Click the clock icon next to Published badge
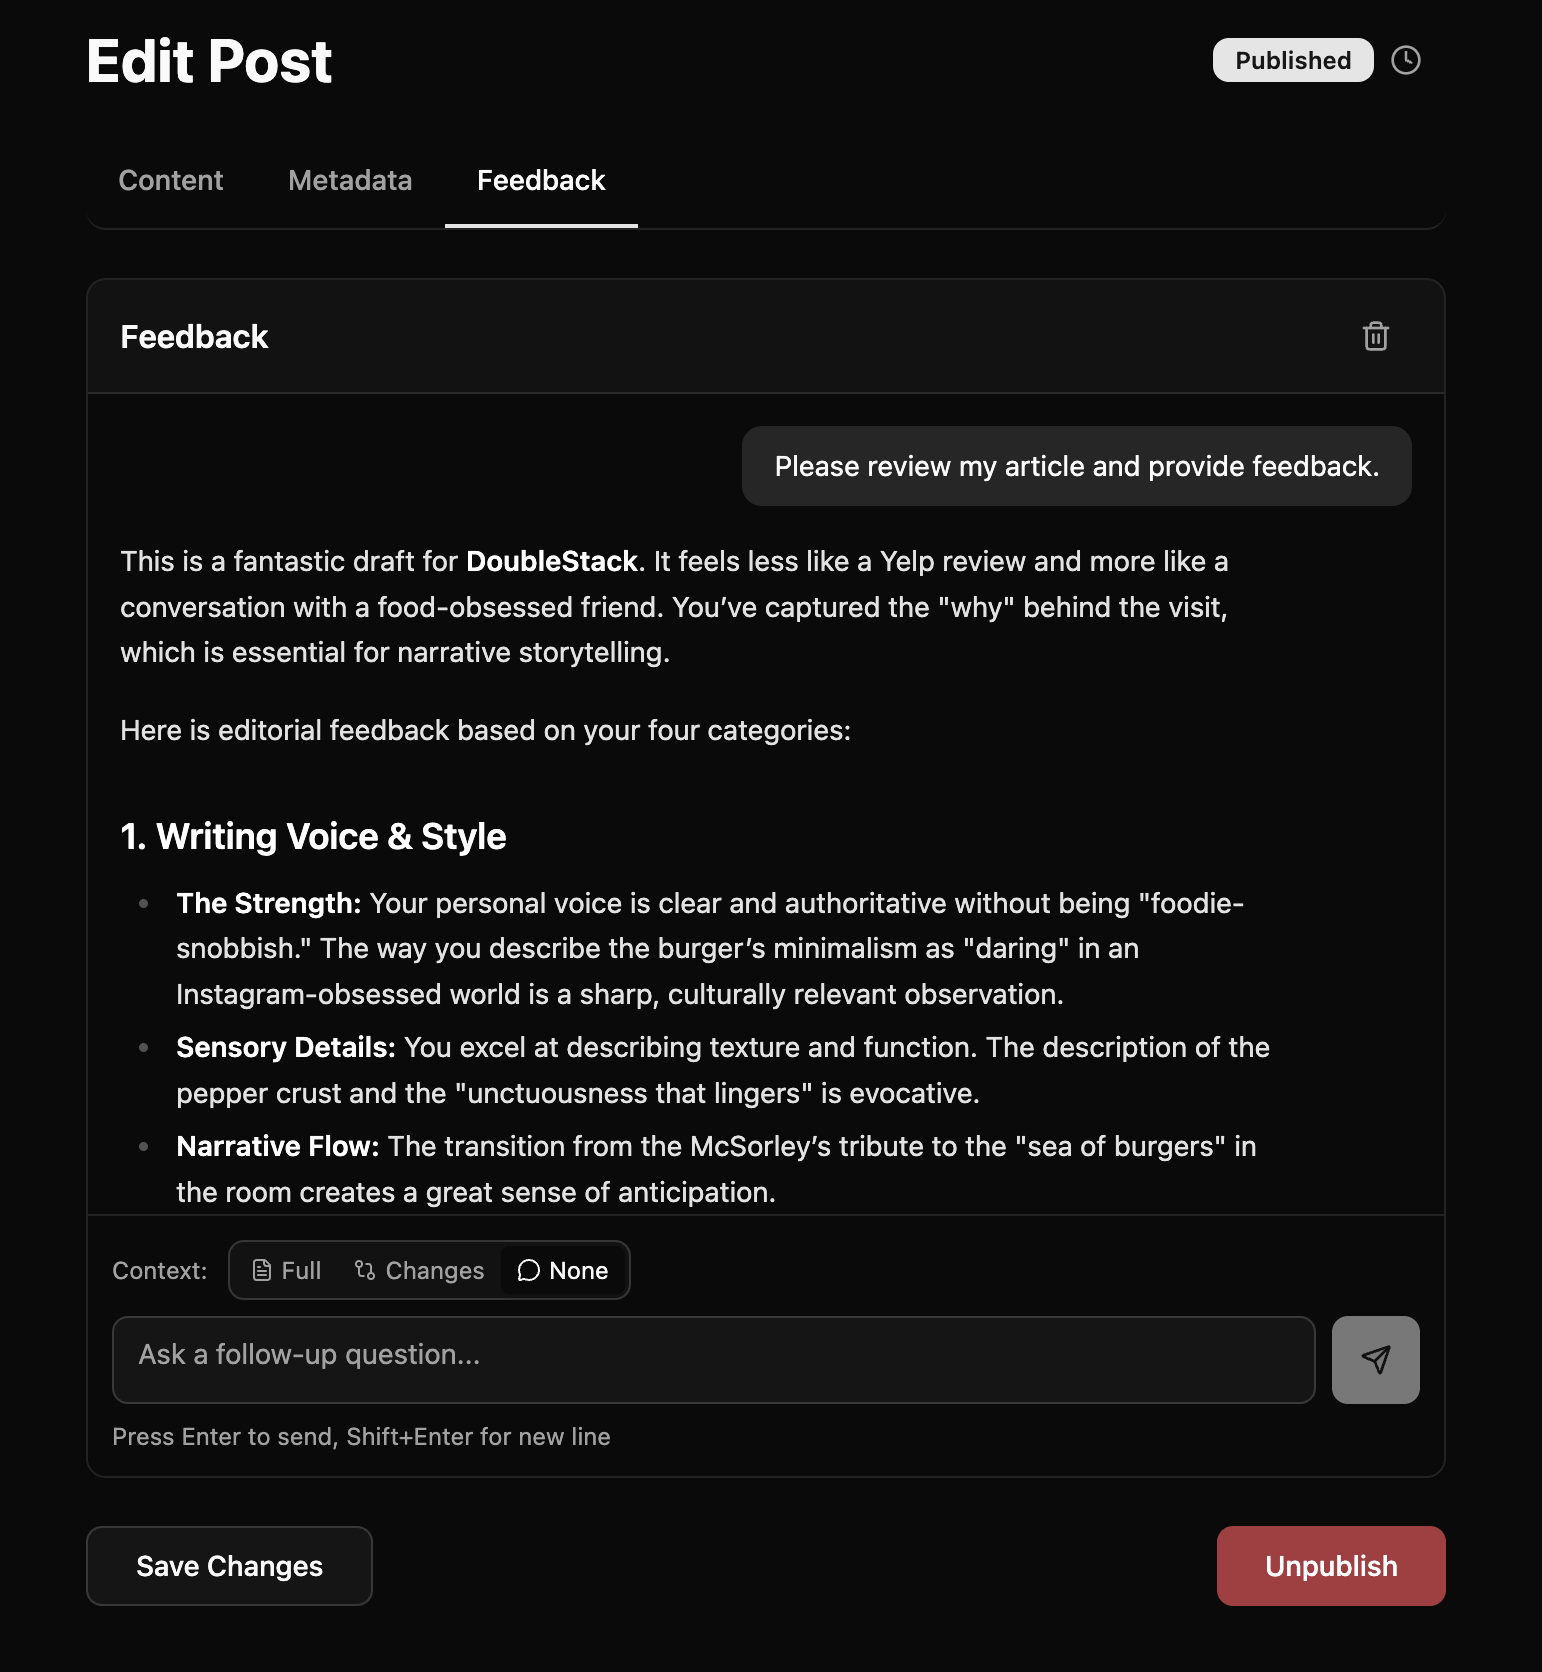The image size is (1542, 1672). pyautogui.click(x=1406, y=60)
